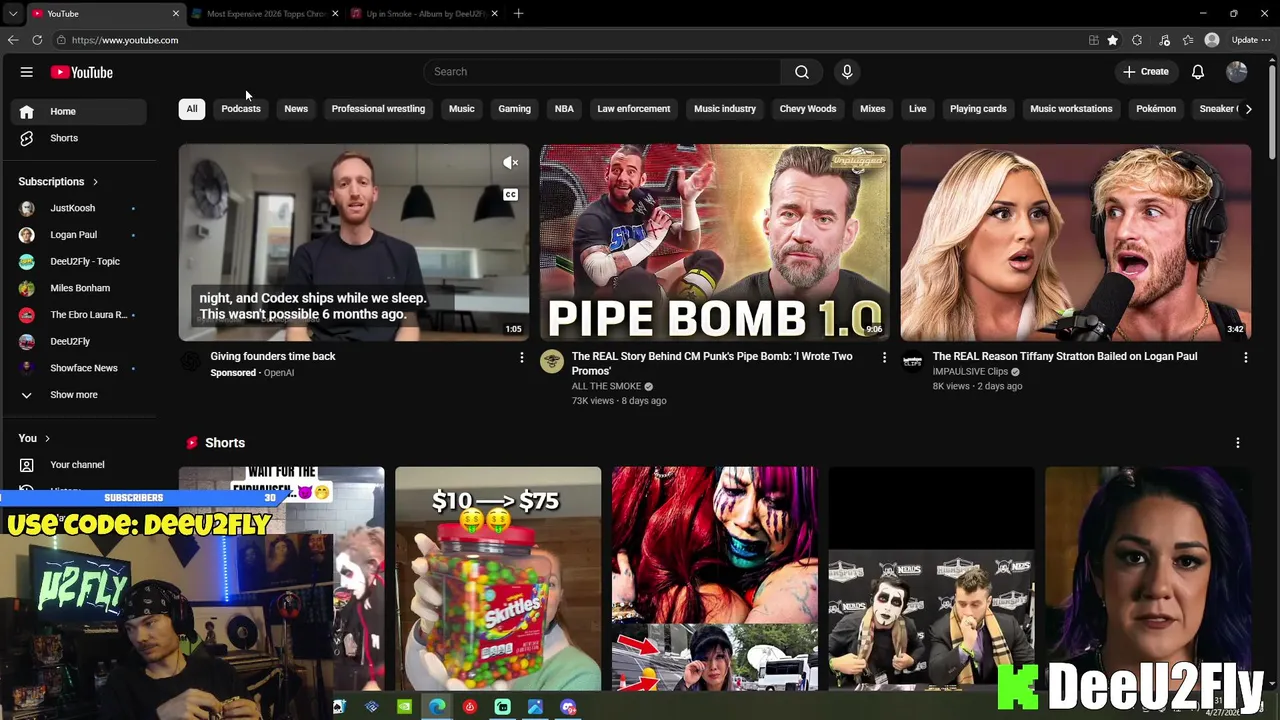The width and height of the screenshot is (1280, 720).
Task: Open the browser tab search dropdown
Action: (13, 14)
